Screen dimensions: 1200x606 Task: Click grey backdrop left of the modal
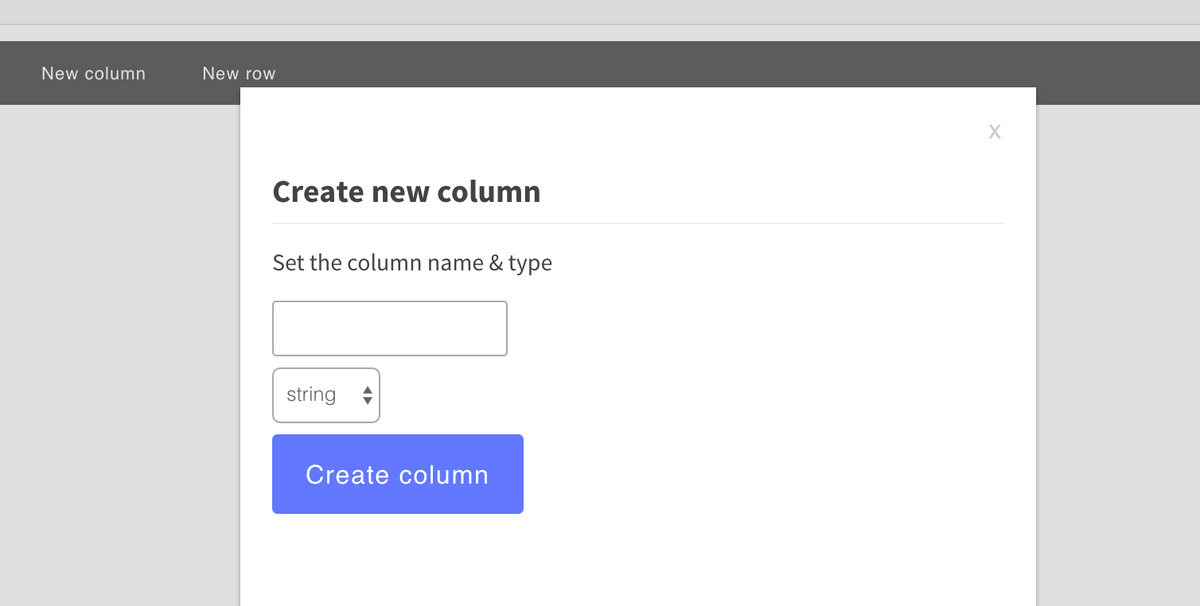pyautogui.click(x=120, y=350)
